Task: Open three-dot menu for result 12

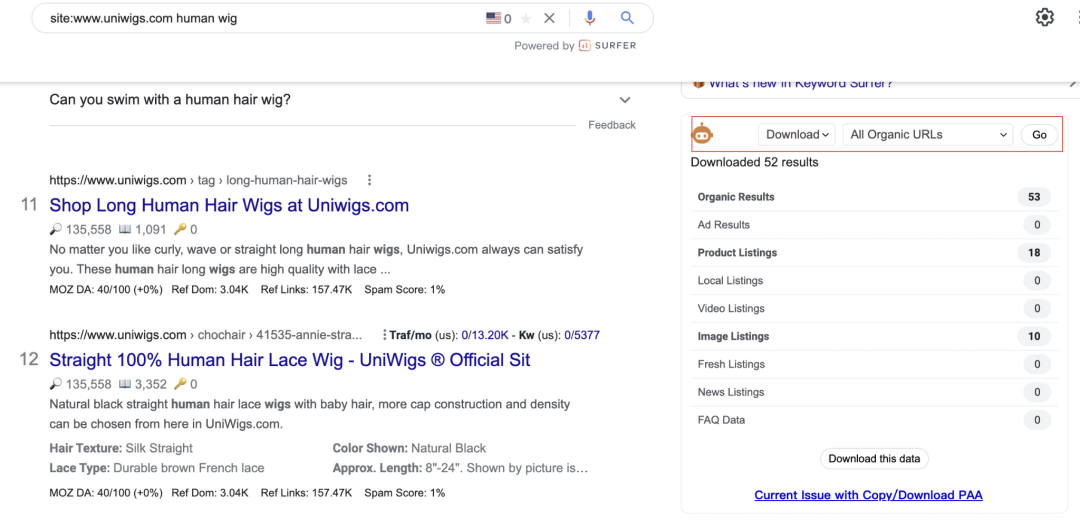Action: 383,335
